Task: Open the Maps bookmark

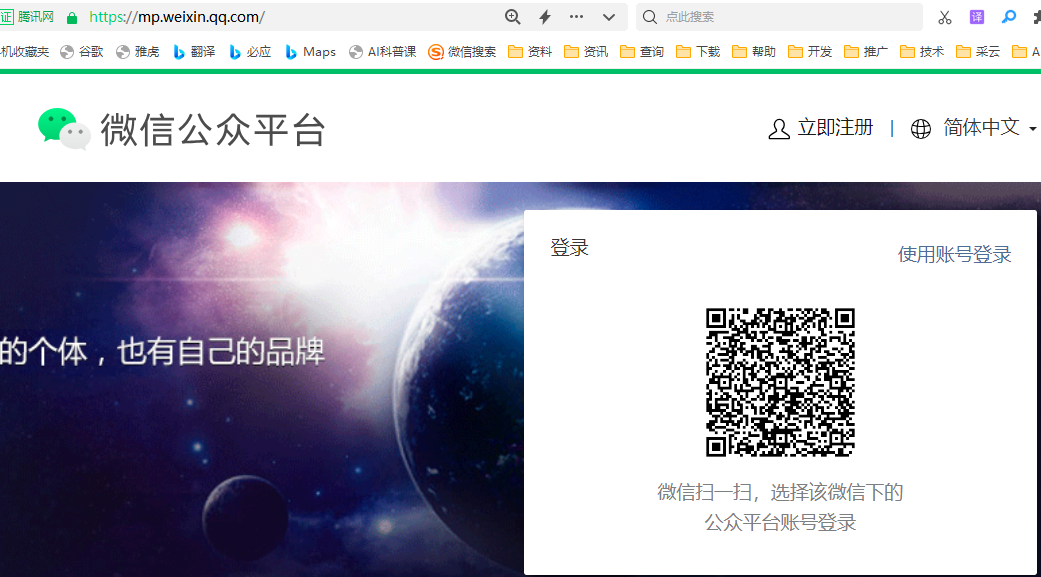Action: [311, 52]
